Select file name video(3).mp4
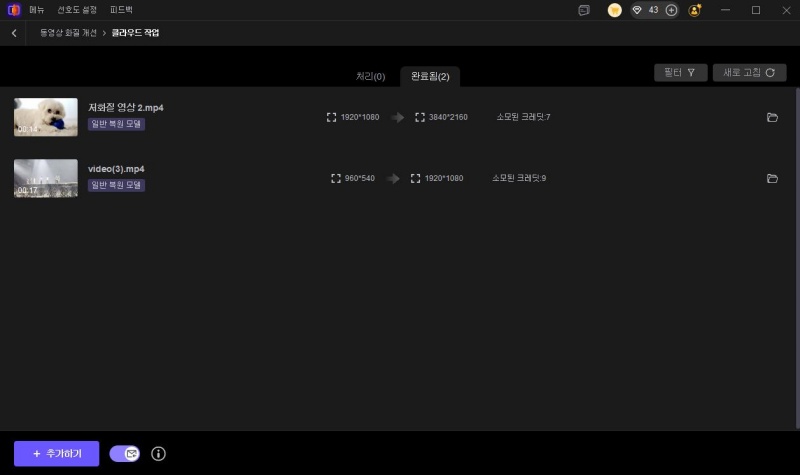Image resolution: width=800 pixels, height=475 pixels. click(116, 169)
